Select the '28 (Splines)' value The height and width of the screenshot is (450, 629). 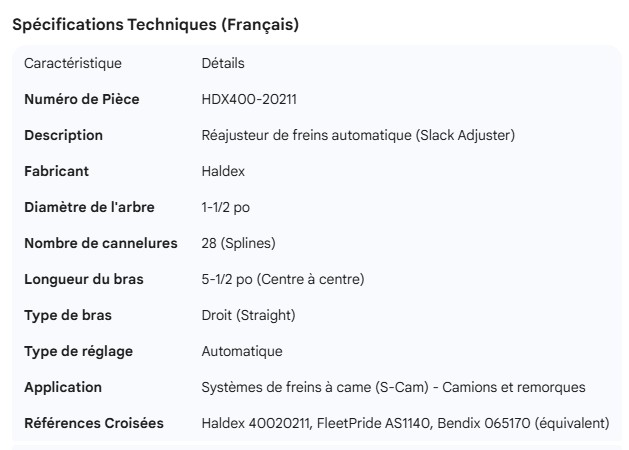[x=238, y=244]
